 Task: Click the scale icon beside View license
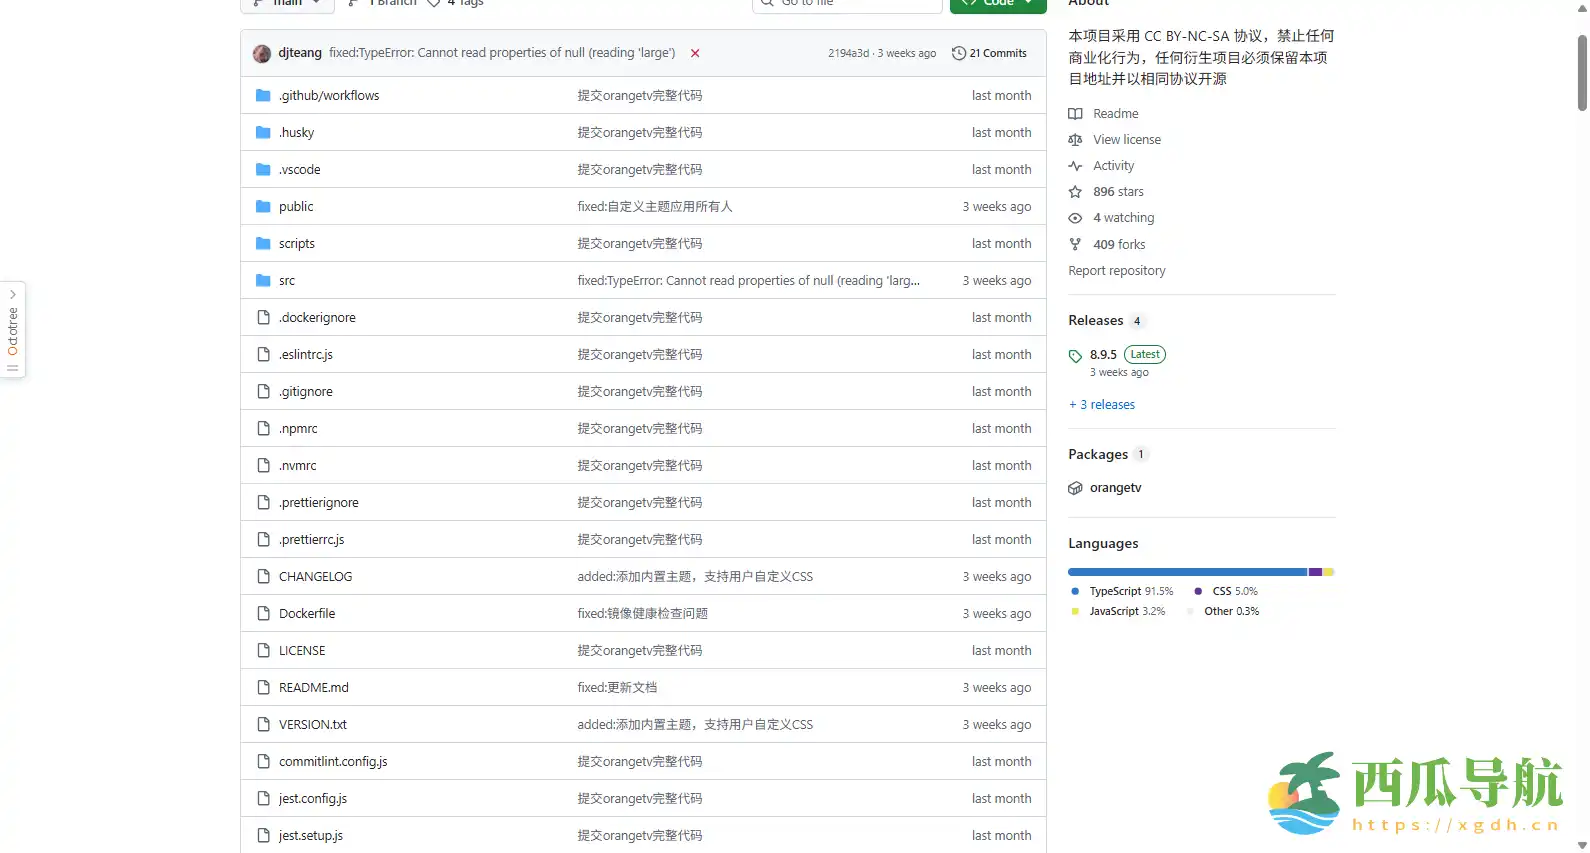click(1075, 140)
